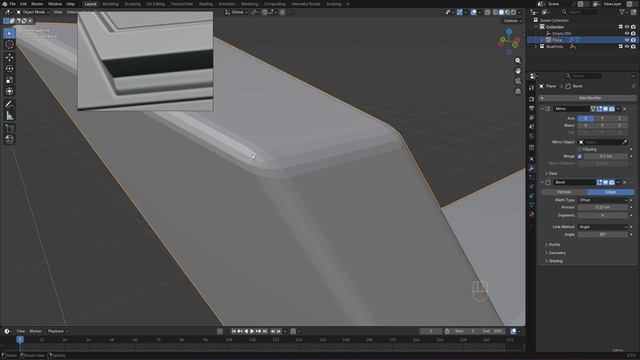The height and width of the screenshot is (360, 640).
Task: Switch to the Modeling workspace tab
Action: pyautogui.click(x=110, y=4)
